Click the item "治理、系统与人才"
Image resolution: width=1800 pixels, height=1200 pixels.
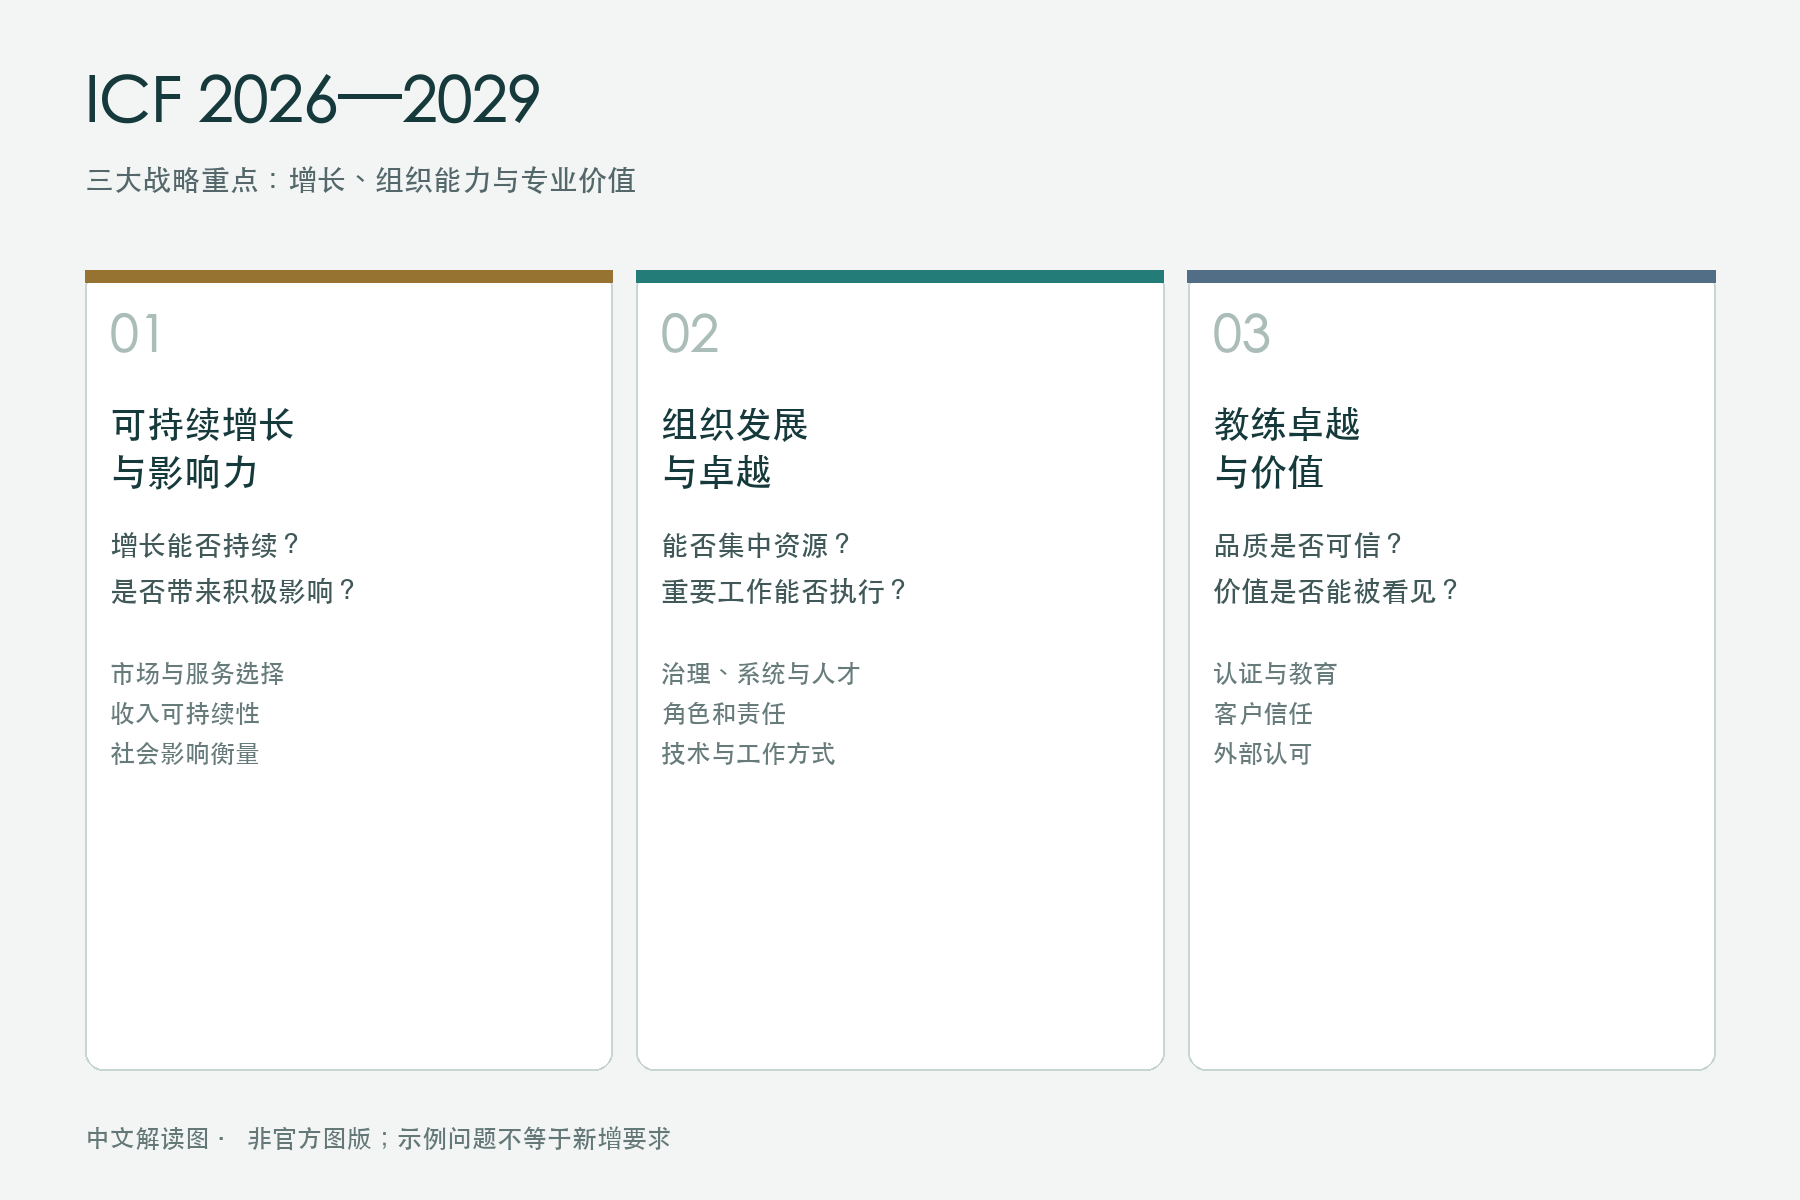coord(761,674)
